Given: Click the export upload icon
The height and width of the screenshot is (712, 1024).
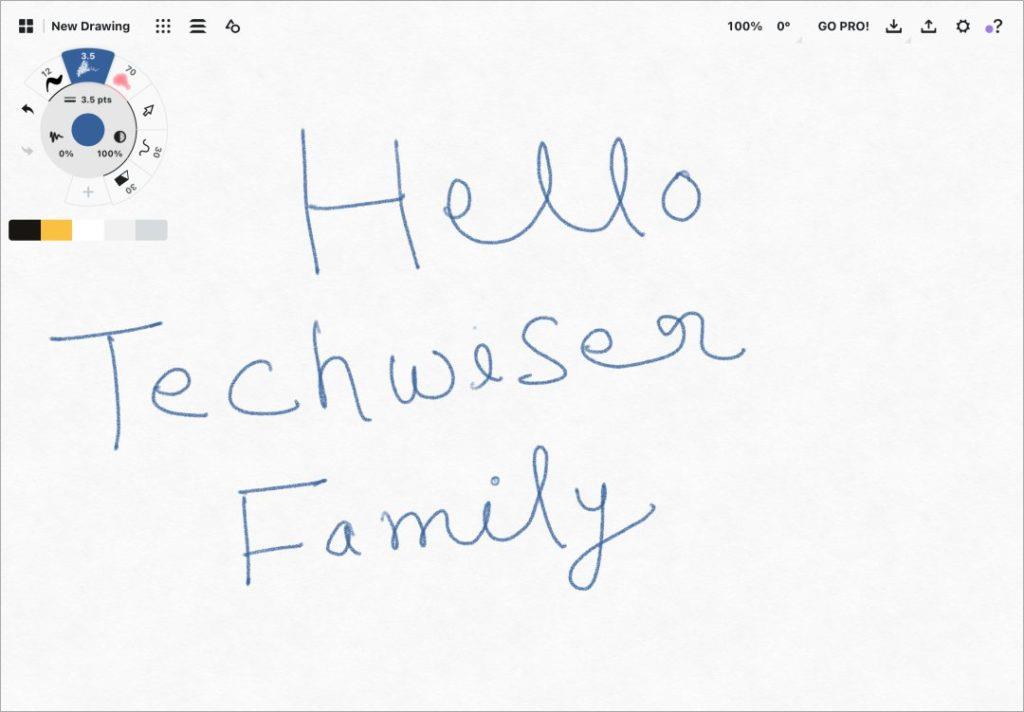Looking at the screenshot, I should pos(928,26).
